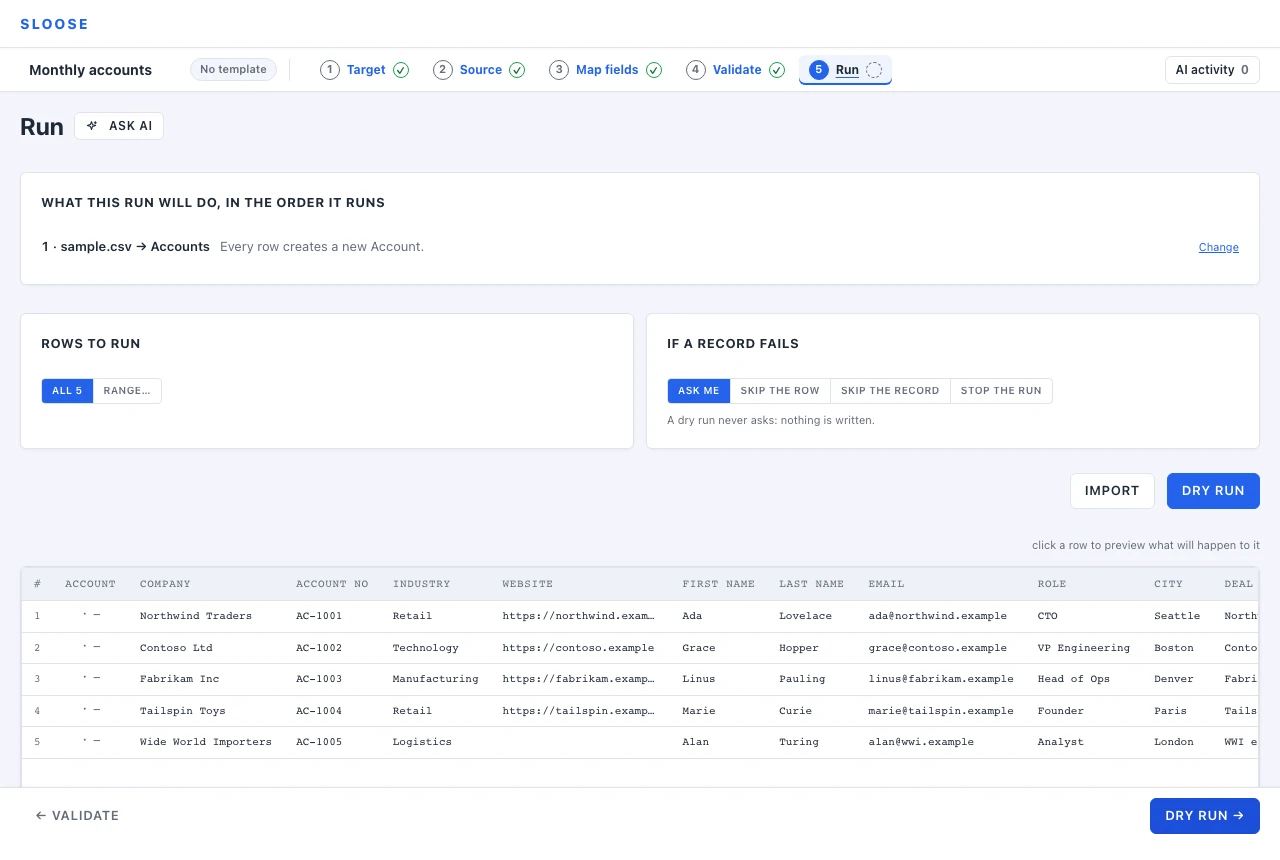
Task: Choose SKIP THE RECORD option
Action: [890, 391]
